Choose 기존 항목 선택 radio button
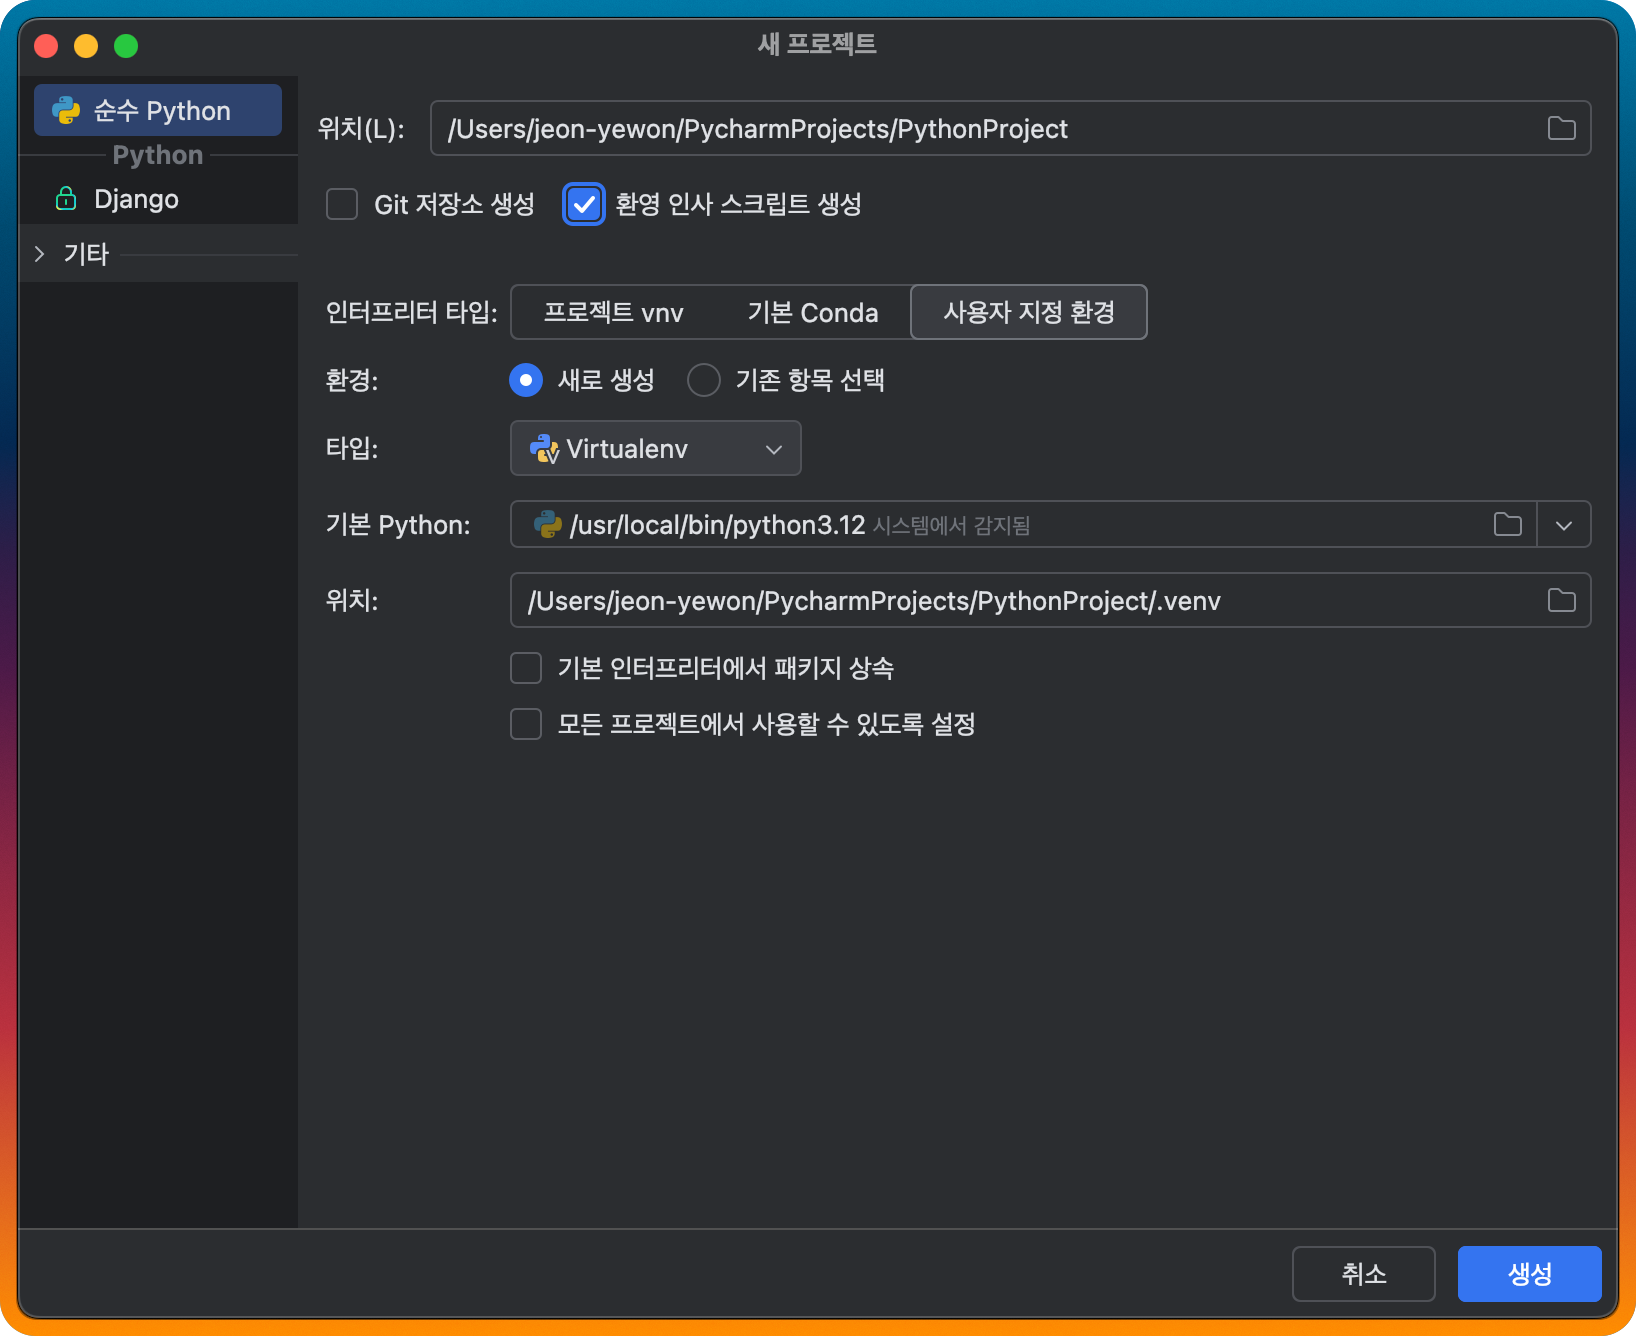Viewport: 1636px width, 1336px height. [x=704, y=380]
